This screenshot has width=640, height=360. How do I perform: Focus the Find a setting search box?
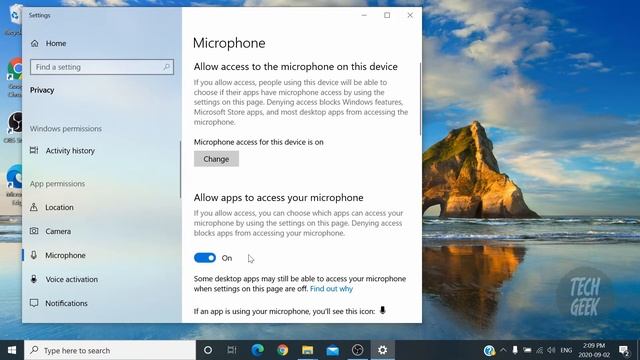click(x=102, y=67)
